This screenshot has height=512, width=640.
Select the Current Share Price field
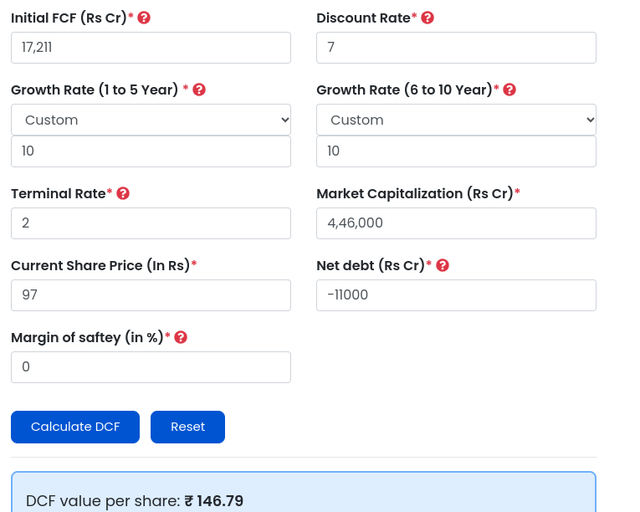pyautogui.click(x=151, y=295)
